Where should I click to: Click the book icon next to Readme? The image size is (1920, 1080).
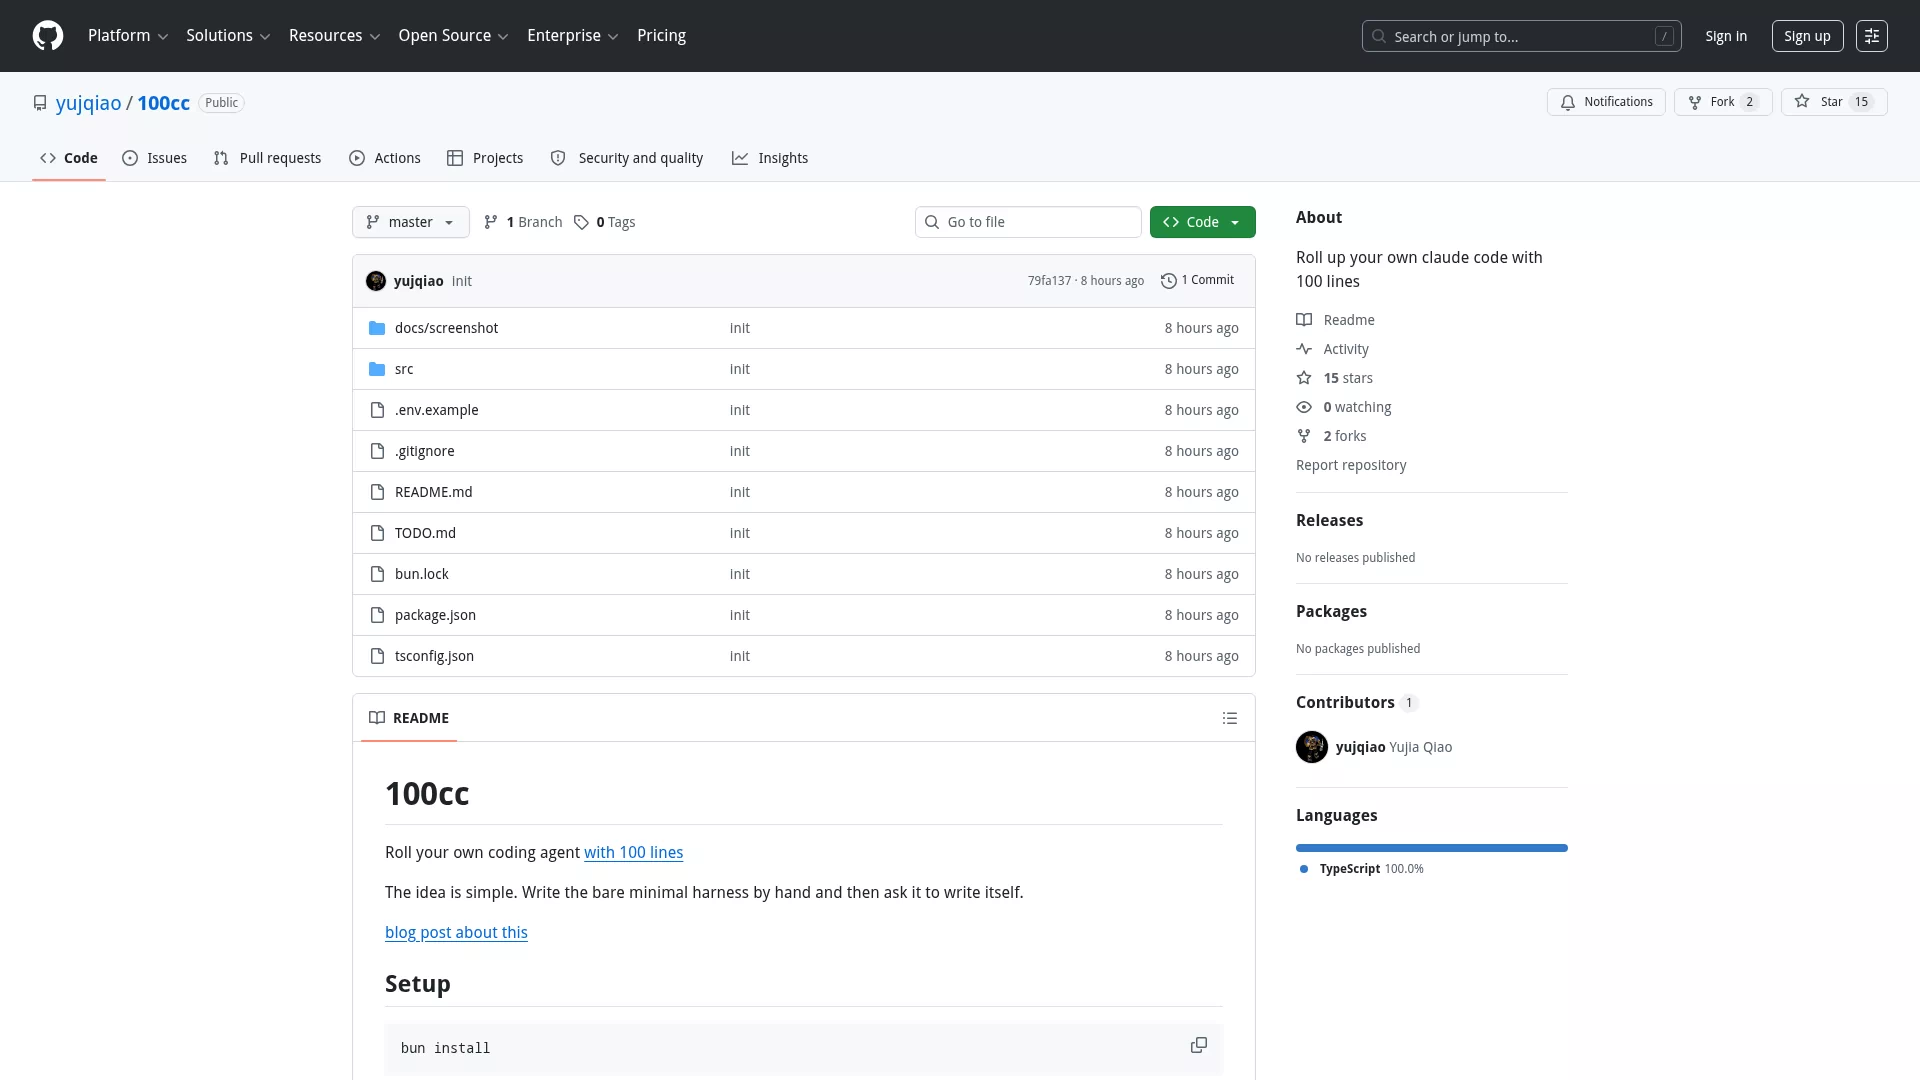click(x=1304, y=320)
